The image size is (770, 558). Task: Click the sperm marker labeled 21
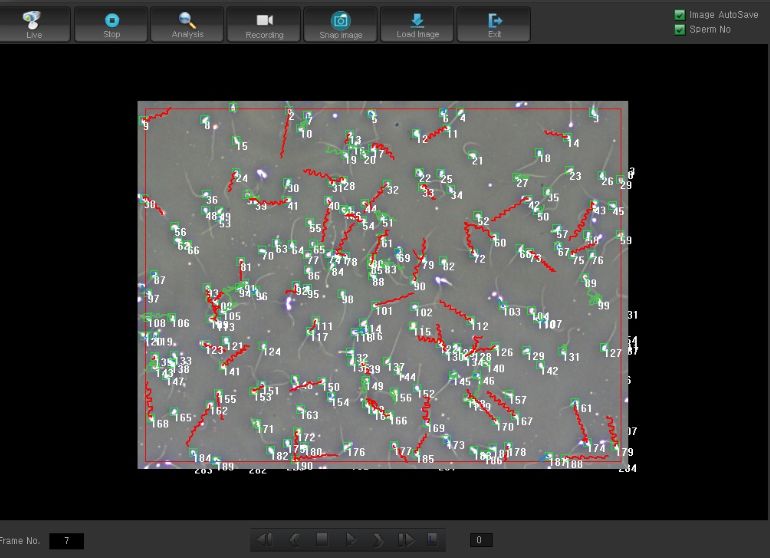click(476, 160)
